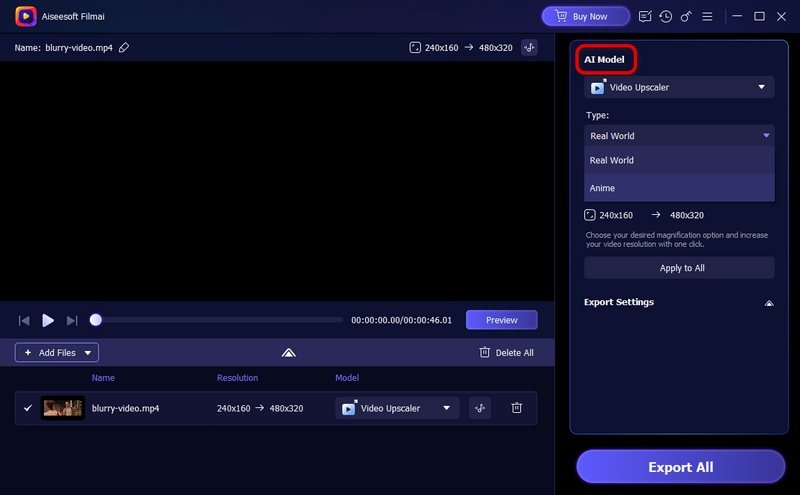Click the playback progress slider handle

point(96,320)
